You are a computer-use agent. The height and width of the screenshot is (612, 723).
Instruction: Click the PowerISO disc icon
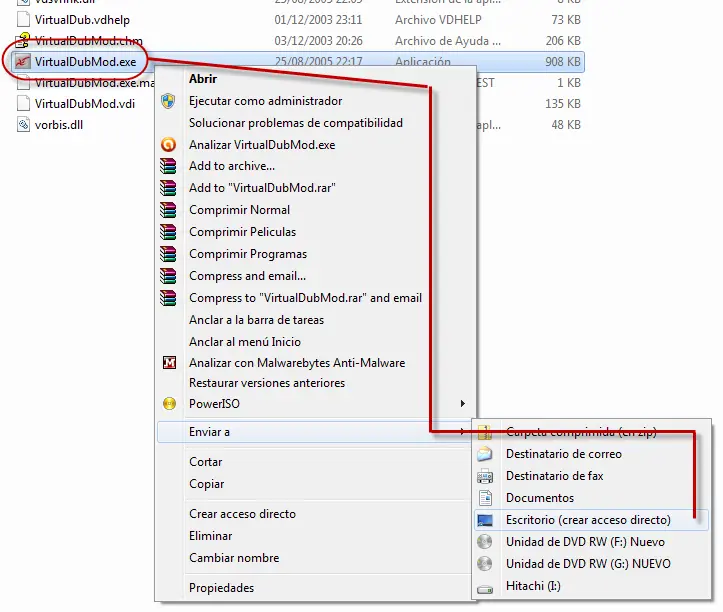[x=169, y=404]
